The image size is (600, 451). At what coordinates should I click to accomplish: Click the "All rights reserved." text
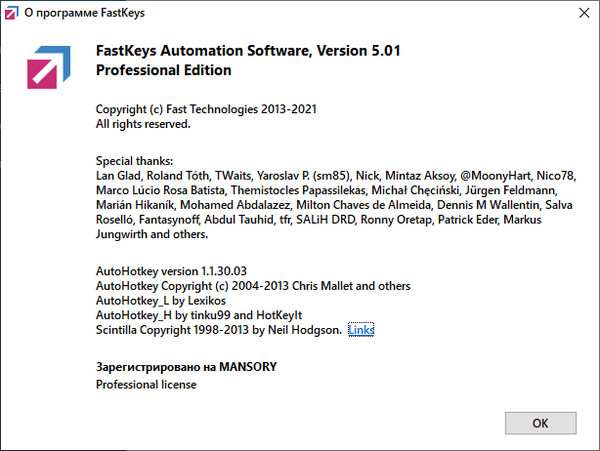tap(143, 124)
